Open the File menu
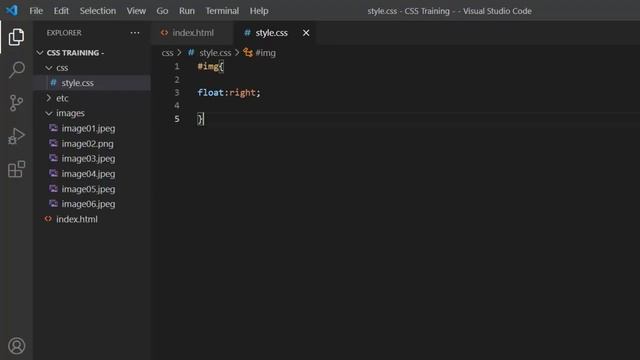This screenshot has width=640, height=360. pos(36,11)
